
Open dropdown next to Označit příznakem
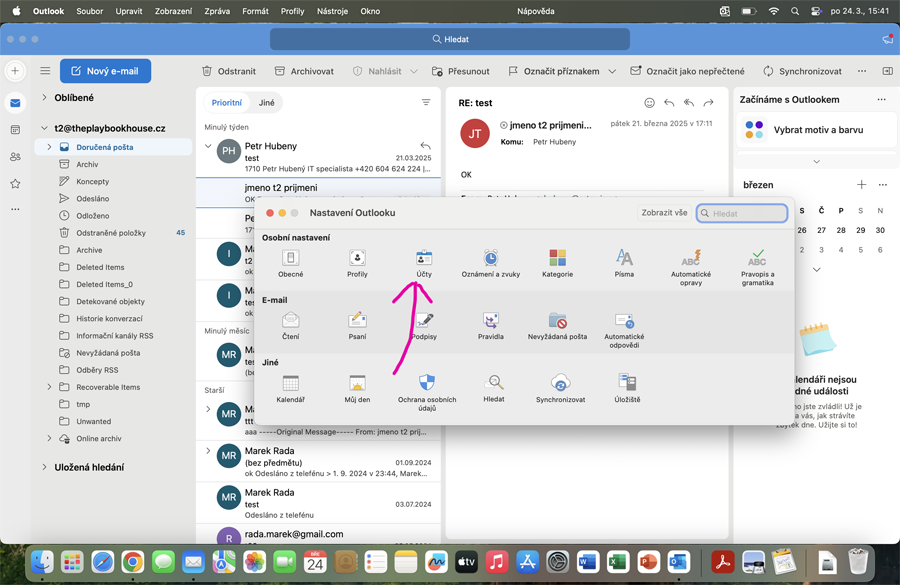click(612, 72)
